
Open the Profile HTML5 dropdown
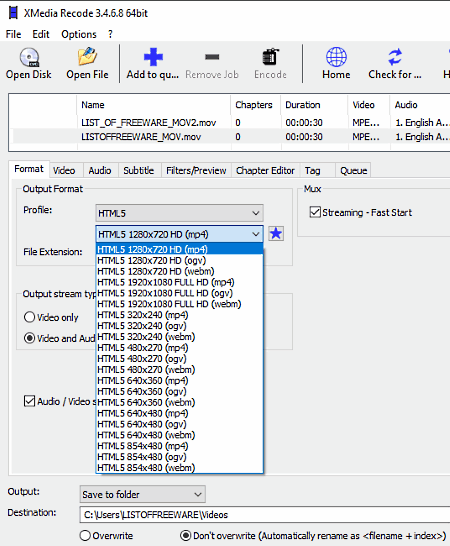click(179, 213)
